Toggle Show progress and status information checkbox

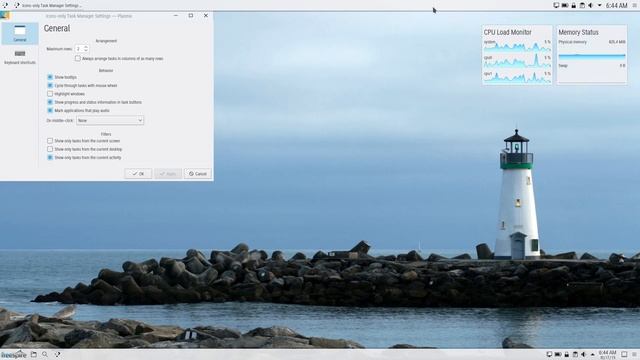pyautogui.click(x=50, y=102)
